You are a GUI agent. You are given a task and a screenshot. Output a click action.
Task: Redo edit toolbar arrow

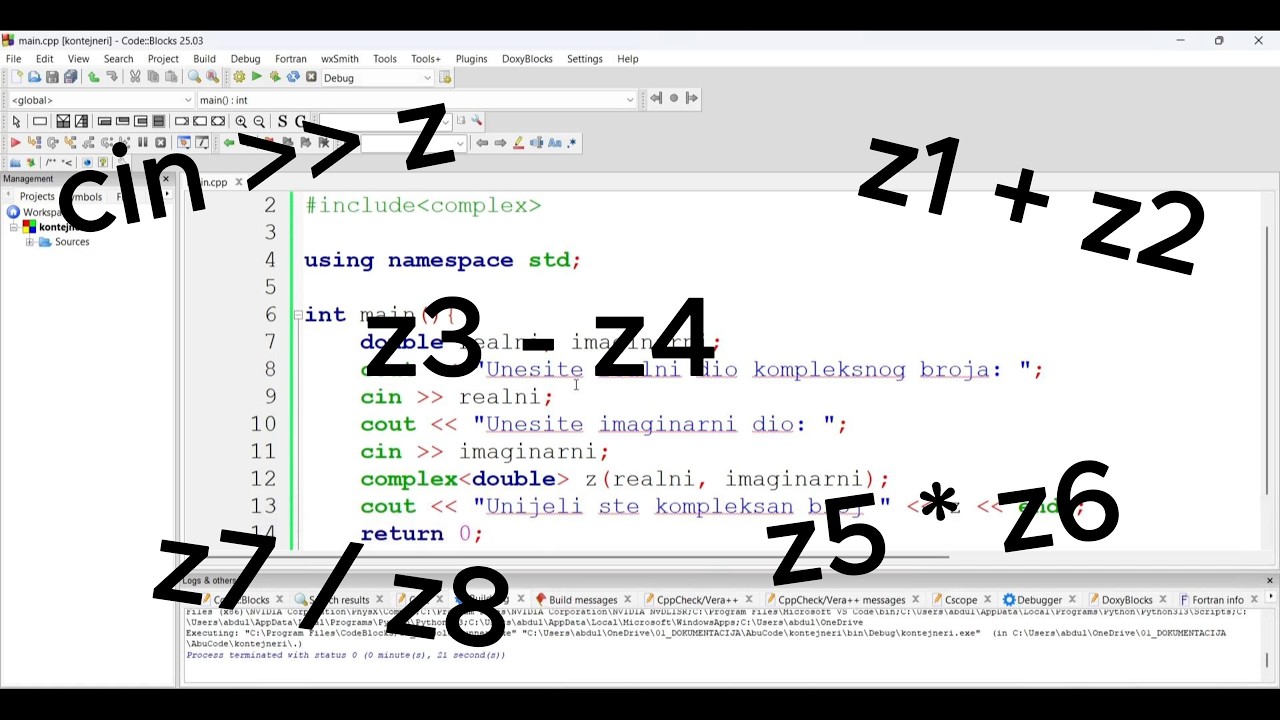pos(112,77)
